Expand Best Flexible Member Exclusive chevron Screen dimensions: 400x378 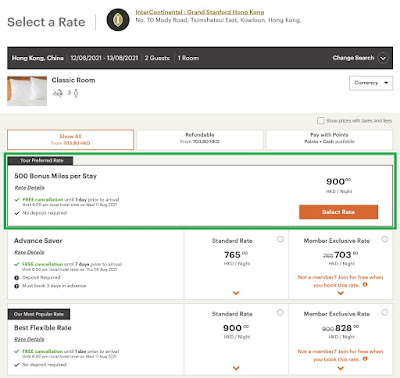340,368
